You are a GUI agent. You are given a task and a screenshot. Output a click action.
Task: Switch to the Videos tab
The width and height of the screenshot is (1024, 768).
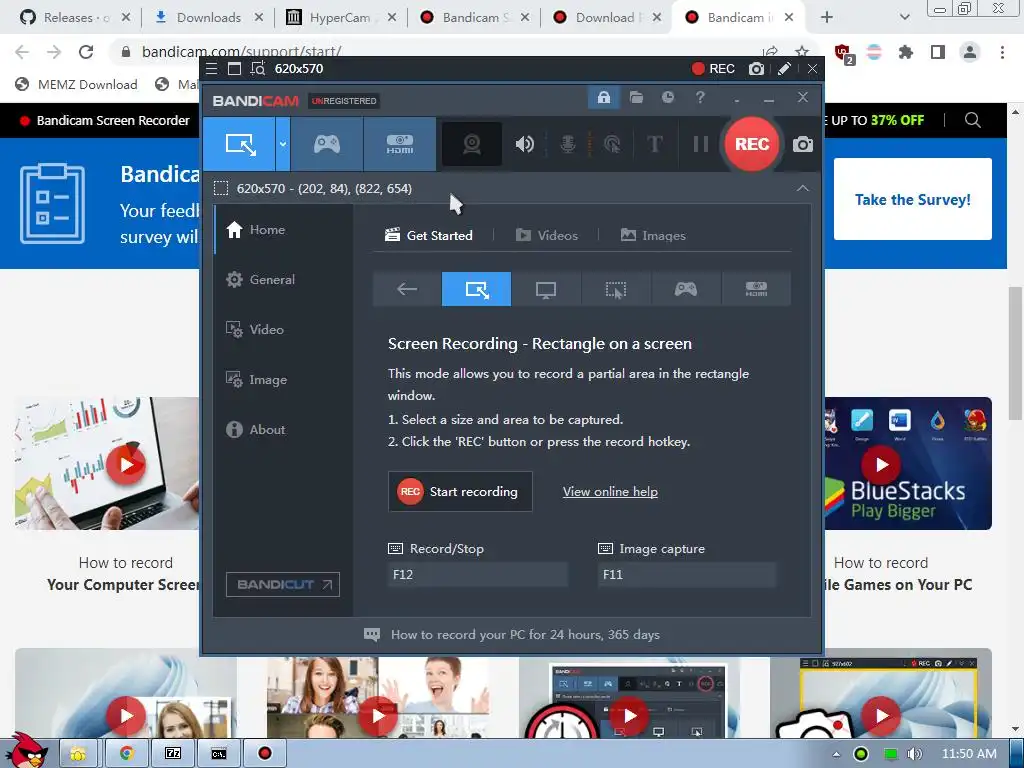pyautogui.click(x=547, y=235)
